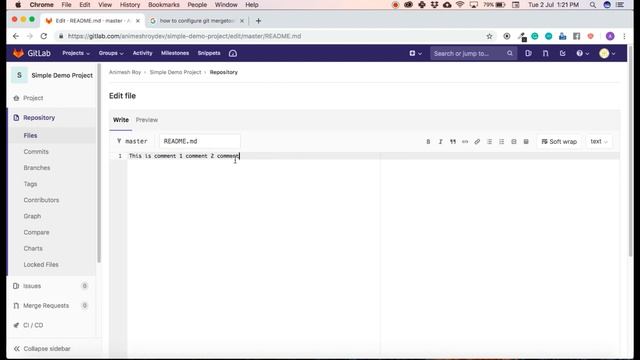Reload the page in Chrome
The width and height of the screenshot is (640, 360).
pos(44,36)
